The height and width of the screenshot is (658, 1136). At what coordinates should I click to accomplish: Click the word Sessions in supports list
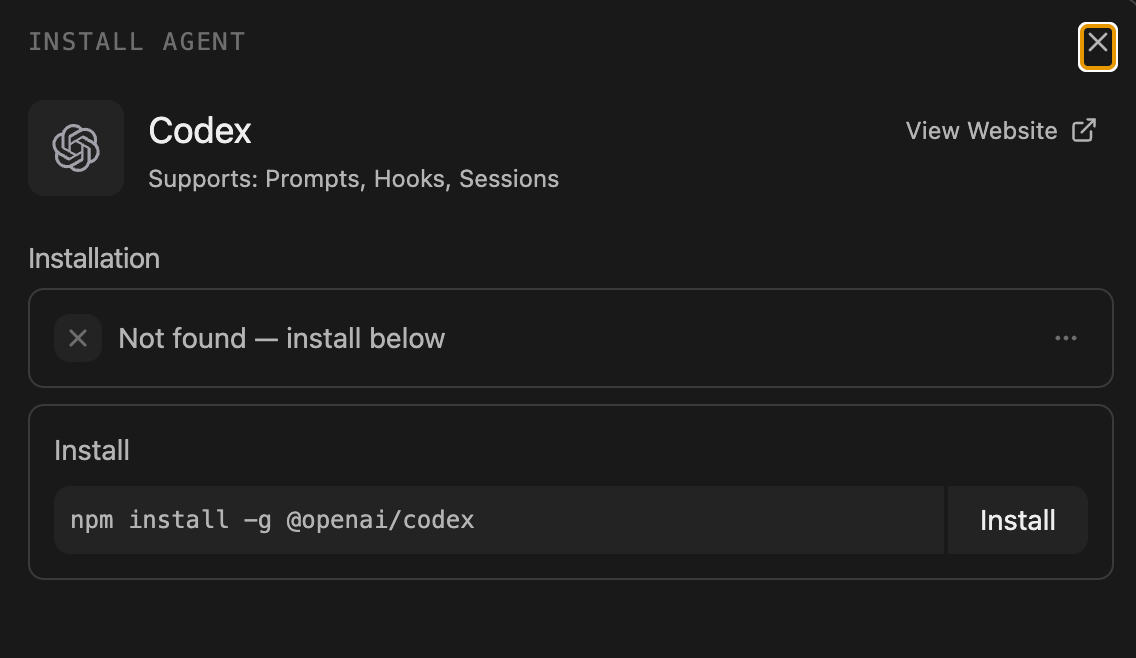pos(509,179)
